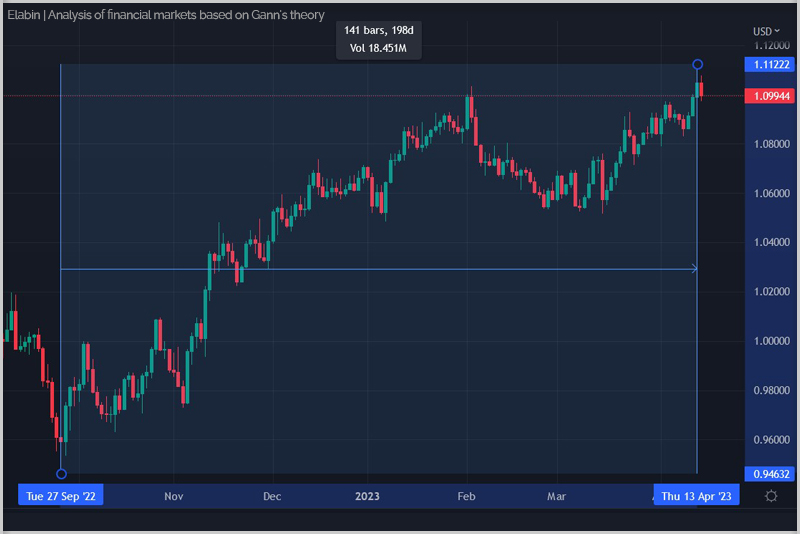800x534 pixels.
Task: Click the bottom-left measurement handle circle
Action: pos(61,474)
